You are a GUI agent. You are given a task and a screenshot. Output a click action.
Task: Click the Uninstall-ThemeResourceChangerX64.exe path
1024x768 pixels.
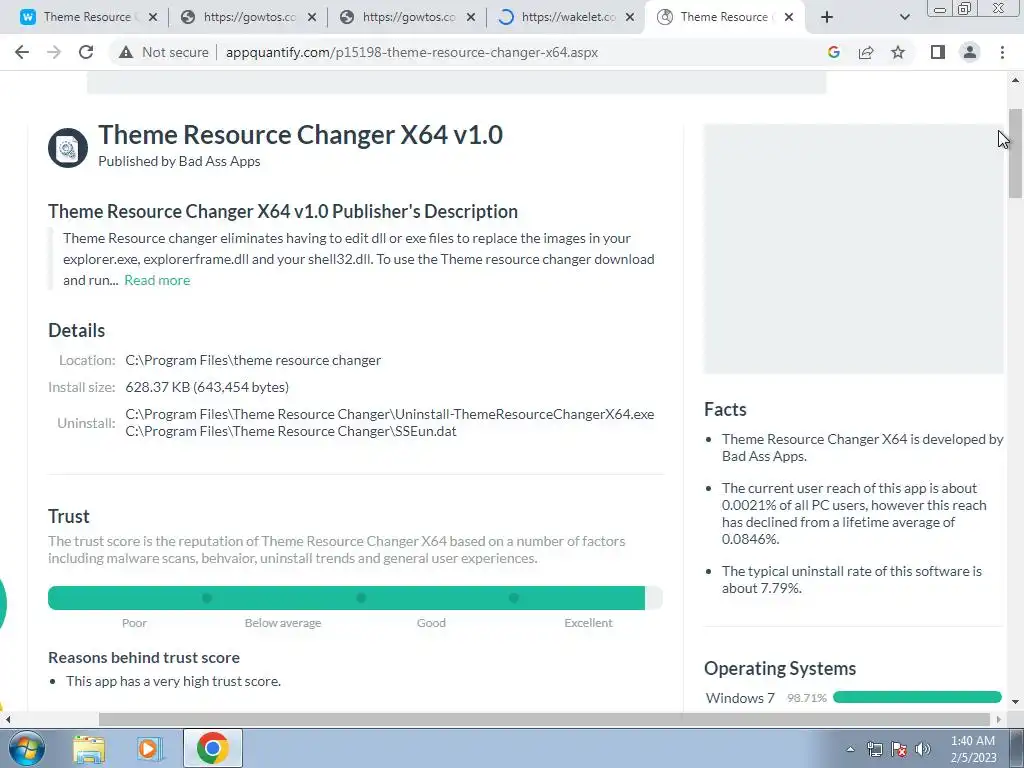coord(390,414)
